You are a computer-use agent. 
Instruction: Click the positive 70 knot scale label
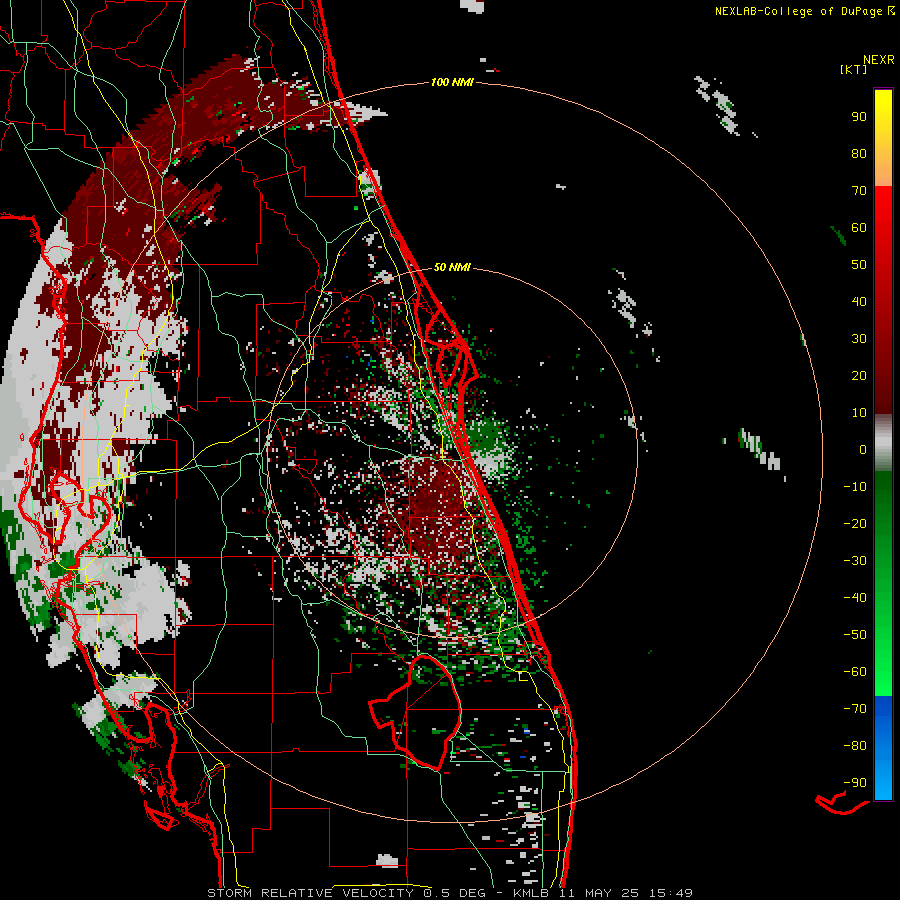(859, 191)
